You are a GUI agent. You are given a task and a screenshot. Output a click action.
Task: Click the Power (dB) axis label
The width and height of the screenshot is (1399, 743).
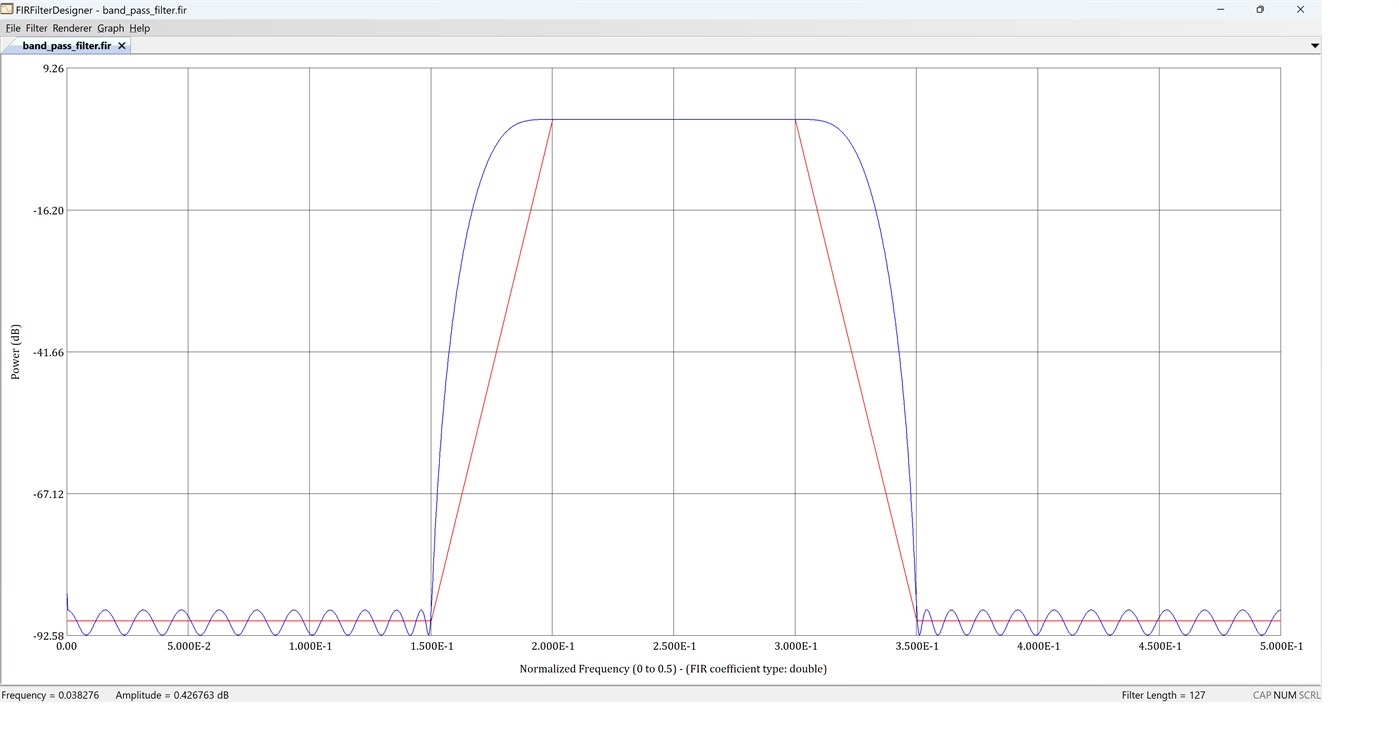[x=15, y=352]
